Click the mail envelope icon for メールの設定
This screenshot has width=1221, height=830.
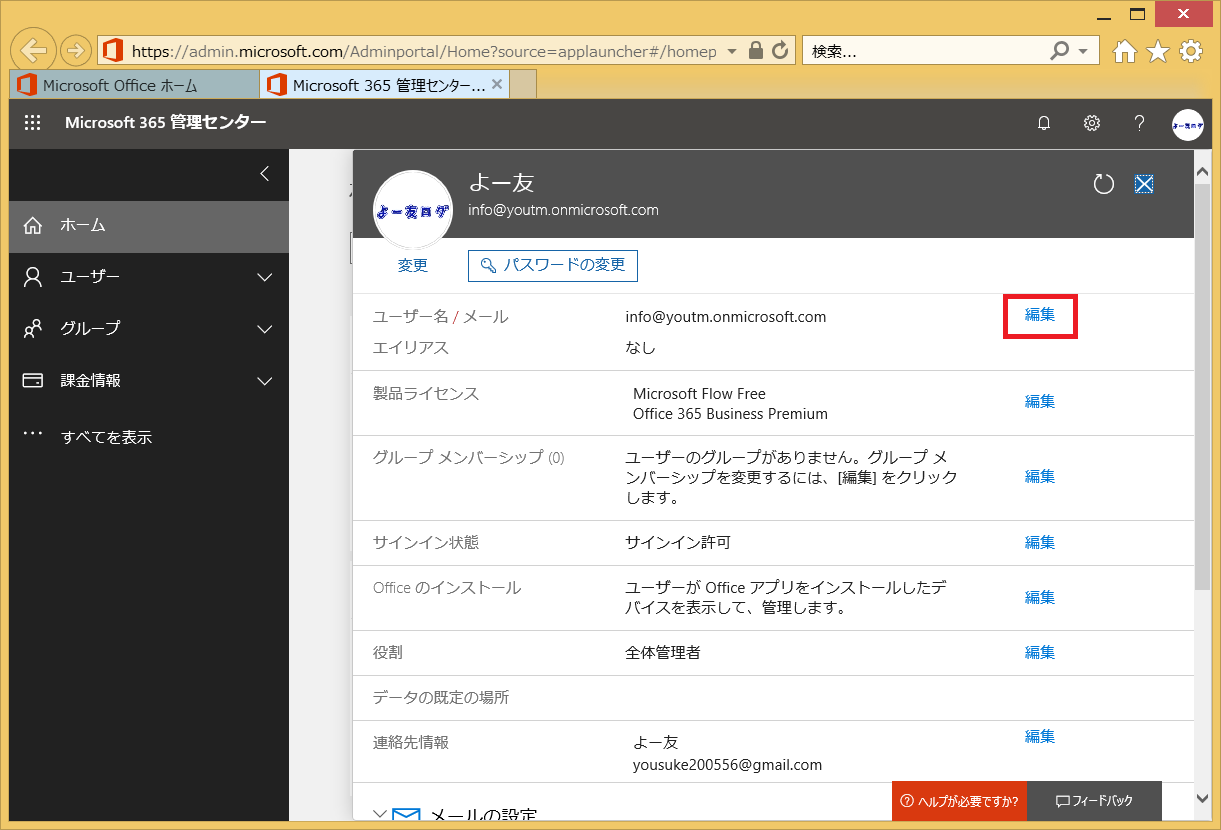coord(406,817)
